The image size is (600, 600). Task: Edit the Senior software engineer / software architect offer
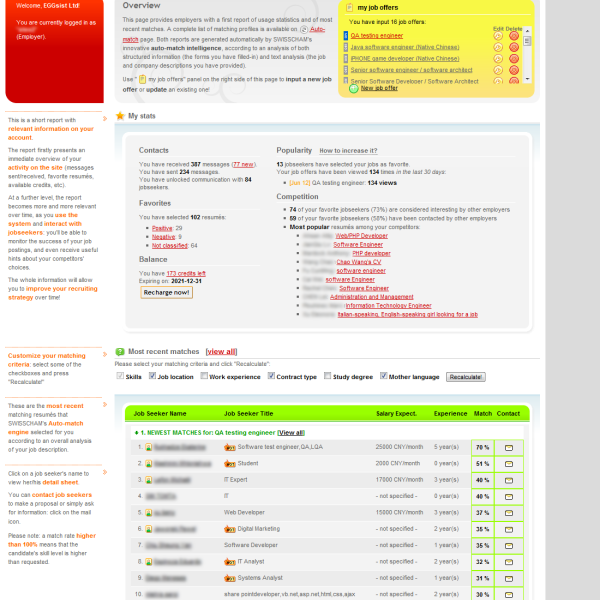pyautogui.click(x=498, y=70)
